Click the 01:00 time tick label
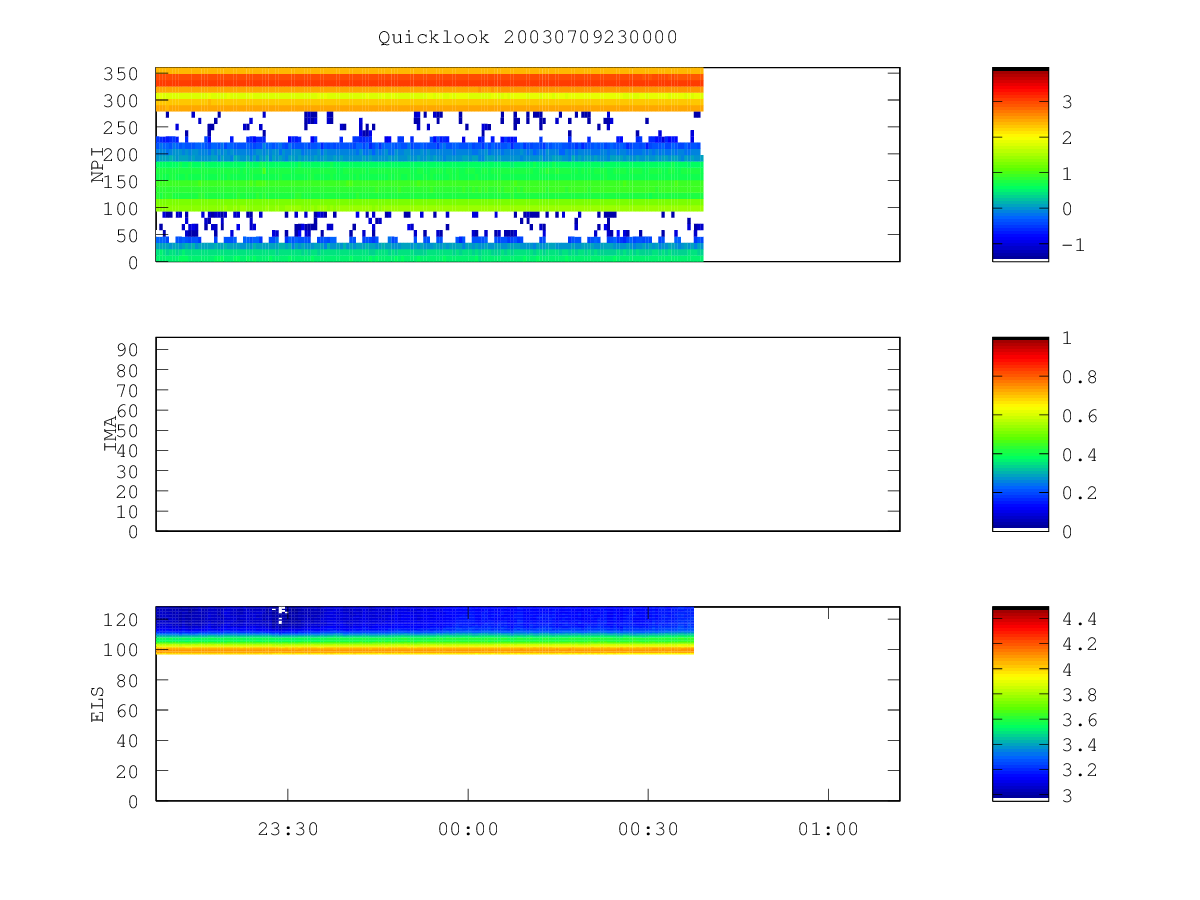This screenshot has height=900, width=1200. click(828, 829)
